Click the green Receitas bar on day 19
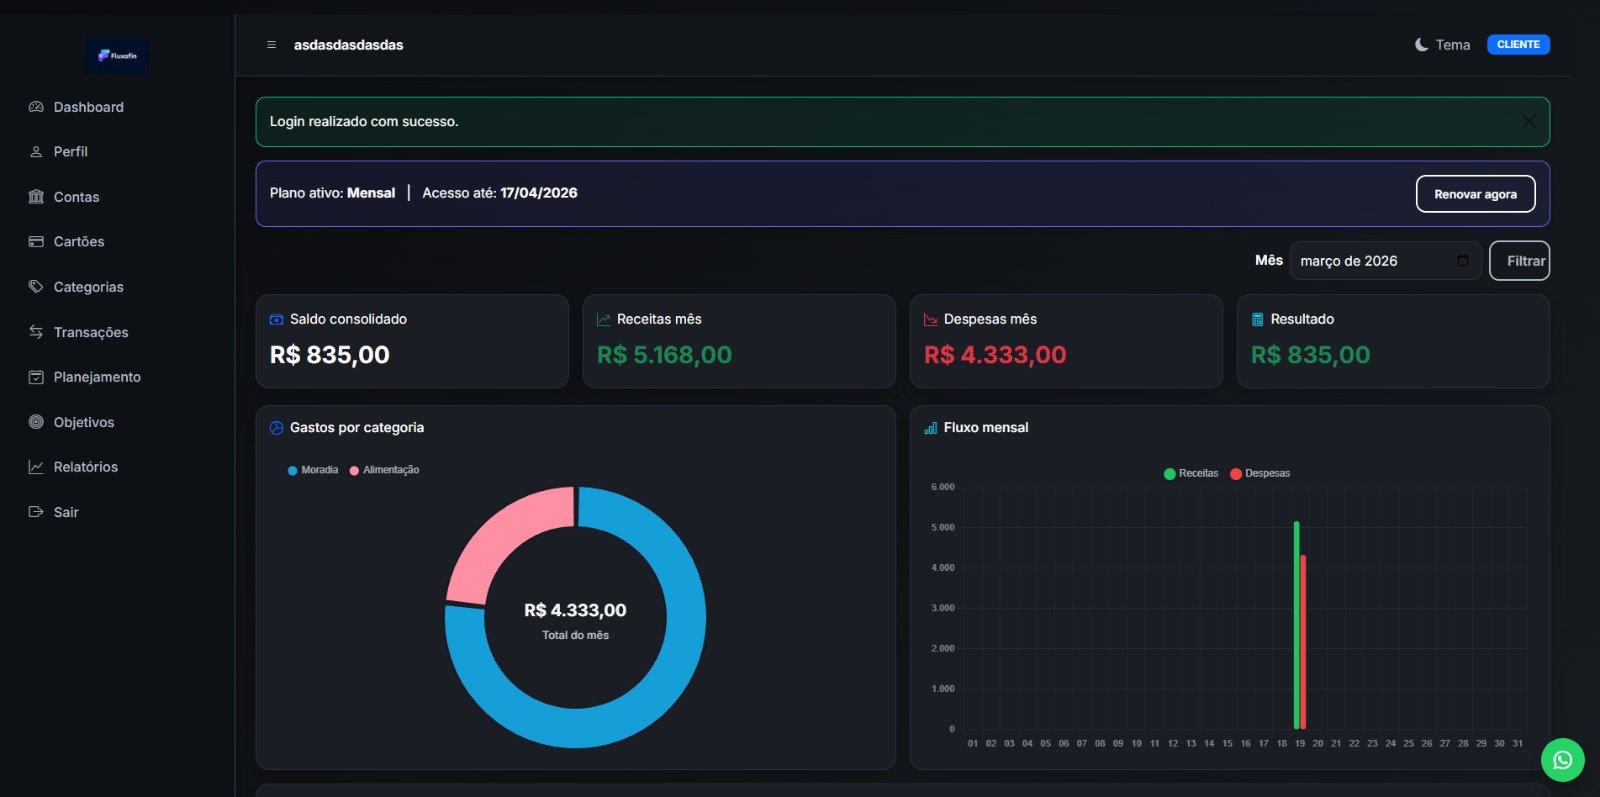This screenshot has height=797, width=1600. tap(1296, 625)
